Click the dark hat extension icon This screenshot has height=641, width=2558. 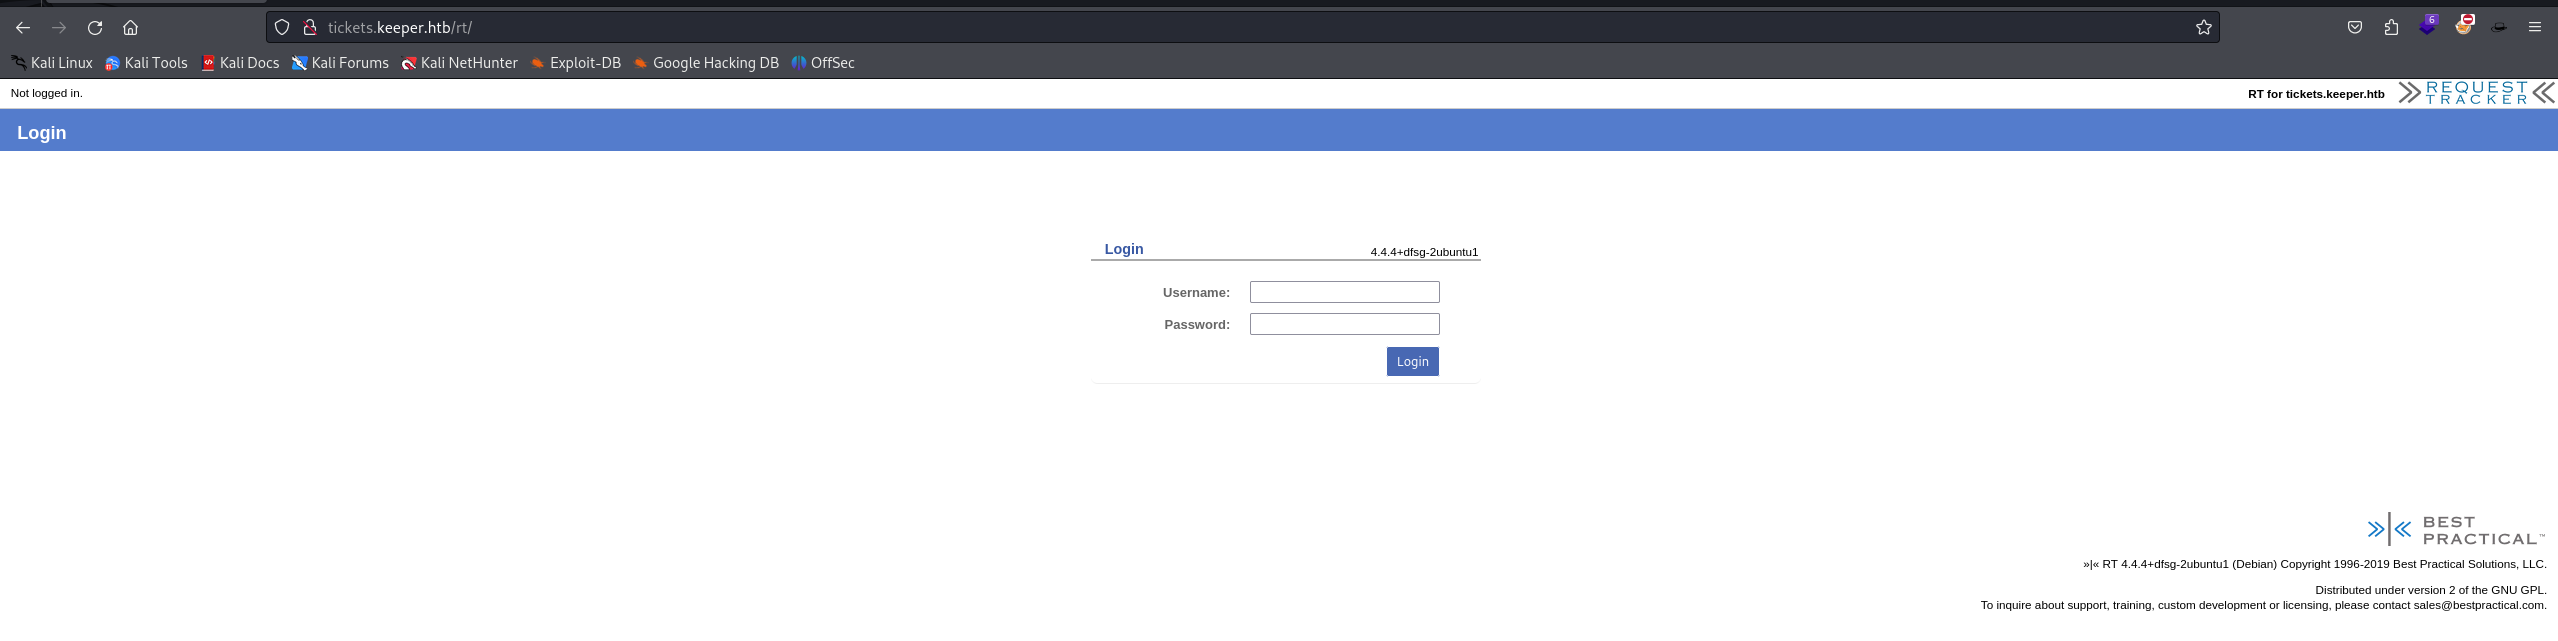2499,28
